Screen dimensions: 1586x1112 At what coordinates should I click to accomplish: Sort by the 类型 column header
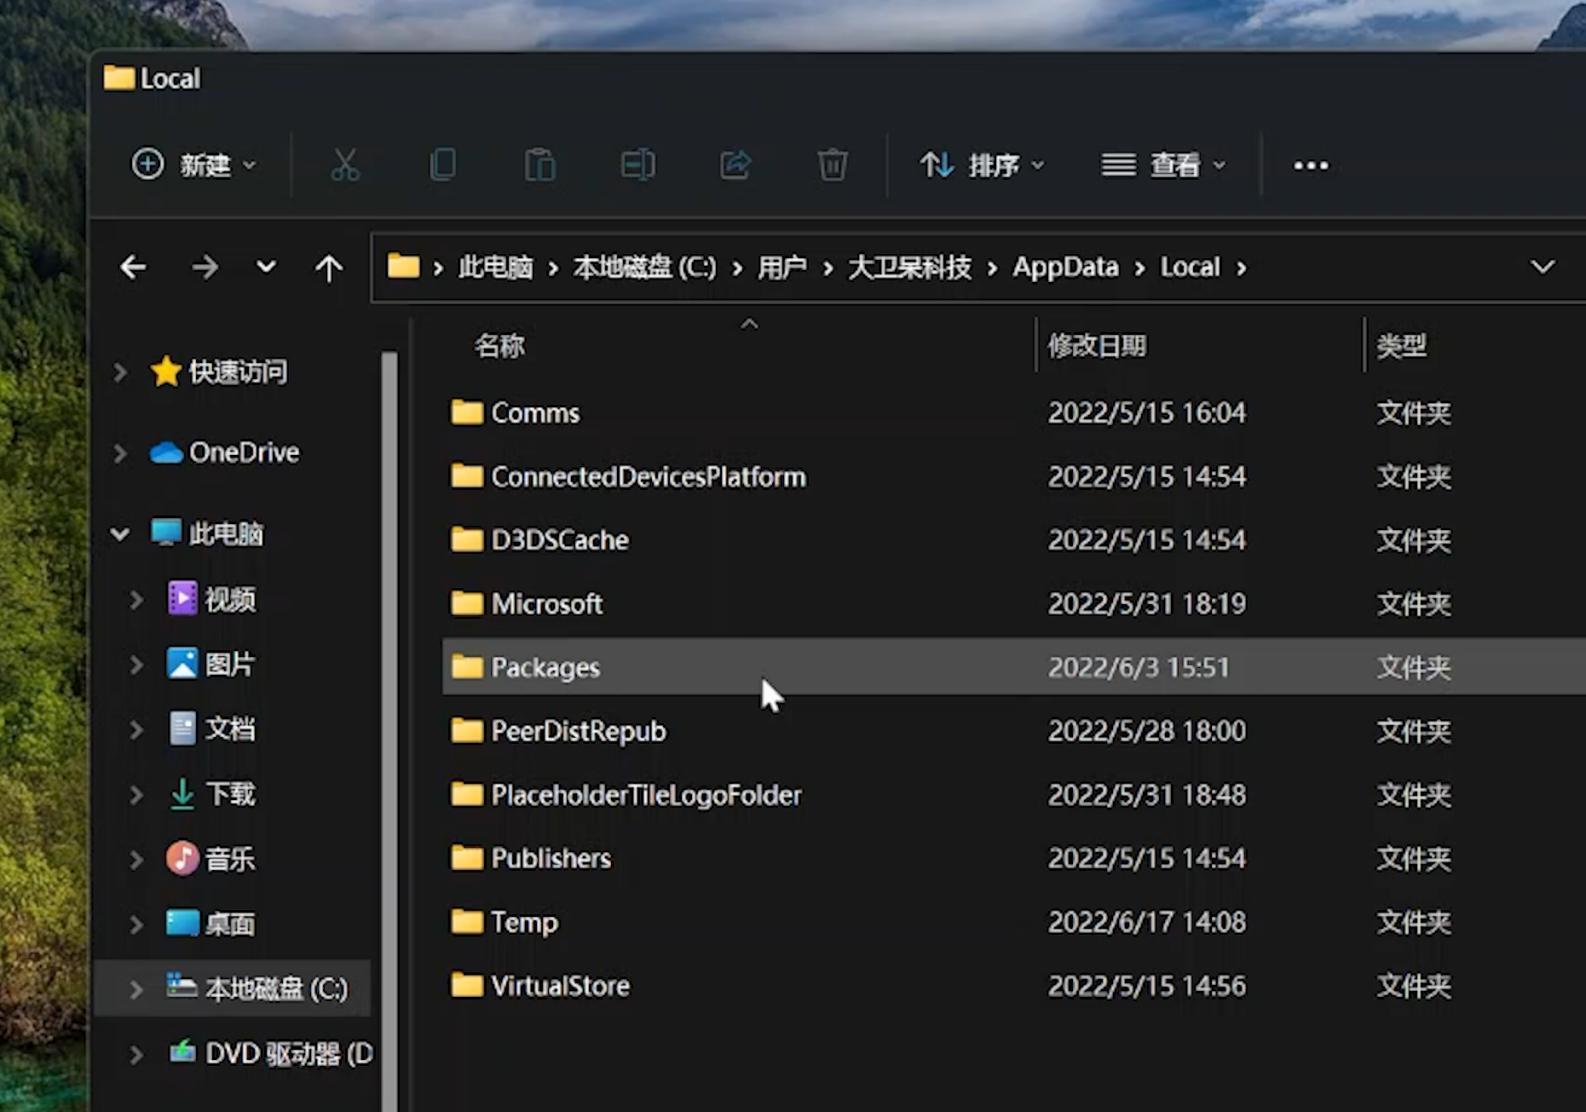pyautogui.click(x=1401, y=346)
